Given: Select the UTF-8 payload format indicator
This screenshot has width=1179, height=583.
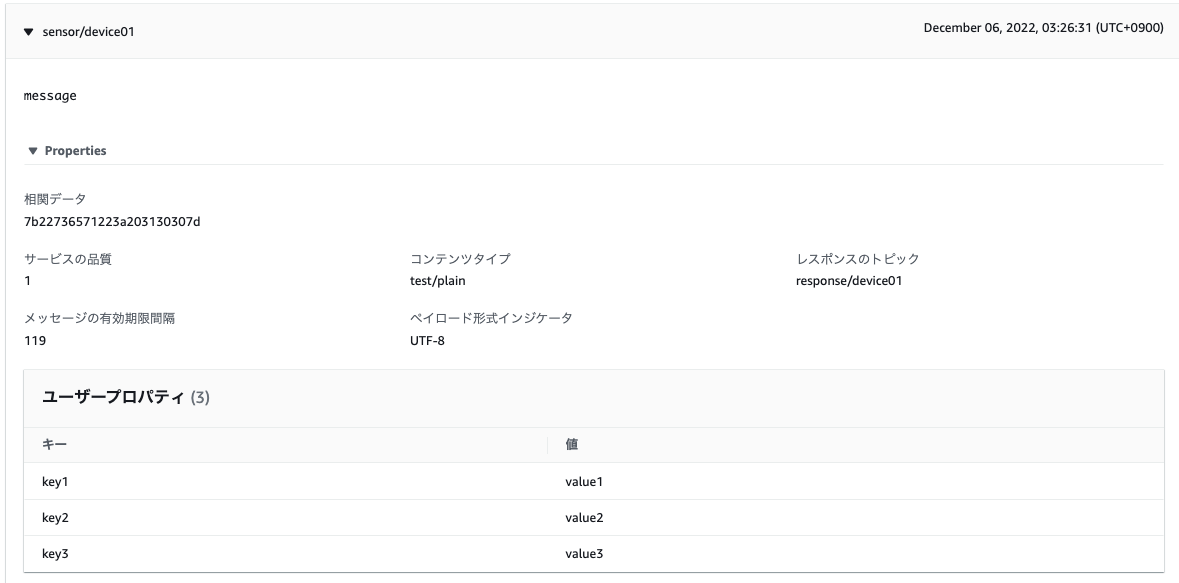Looking at the screenshot, I should click(x=425, y=343).
